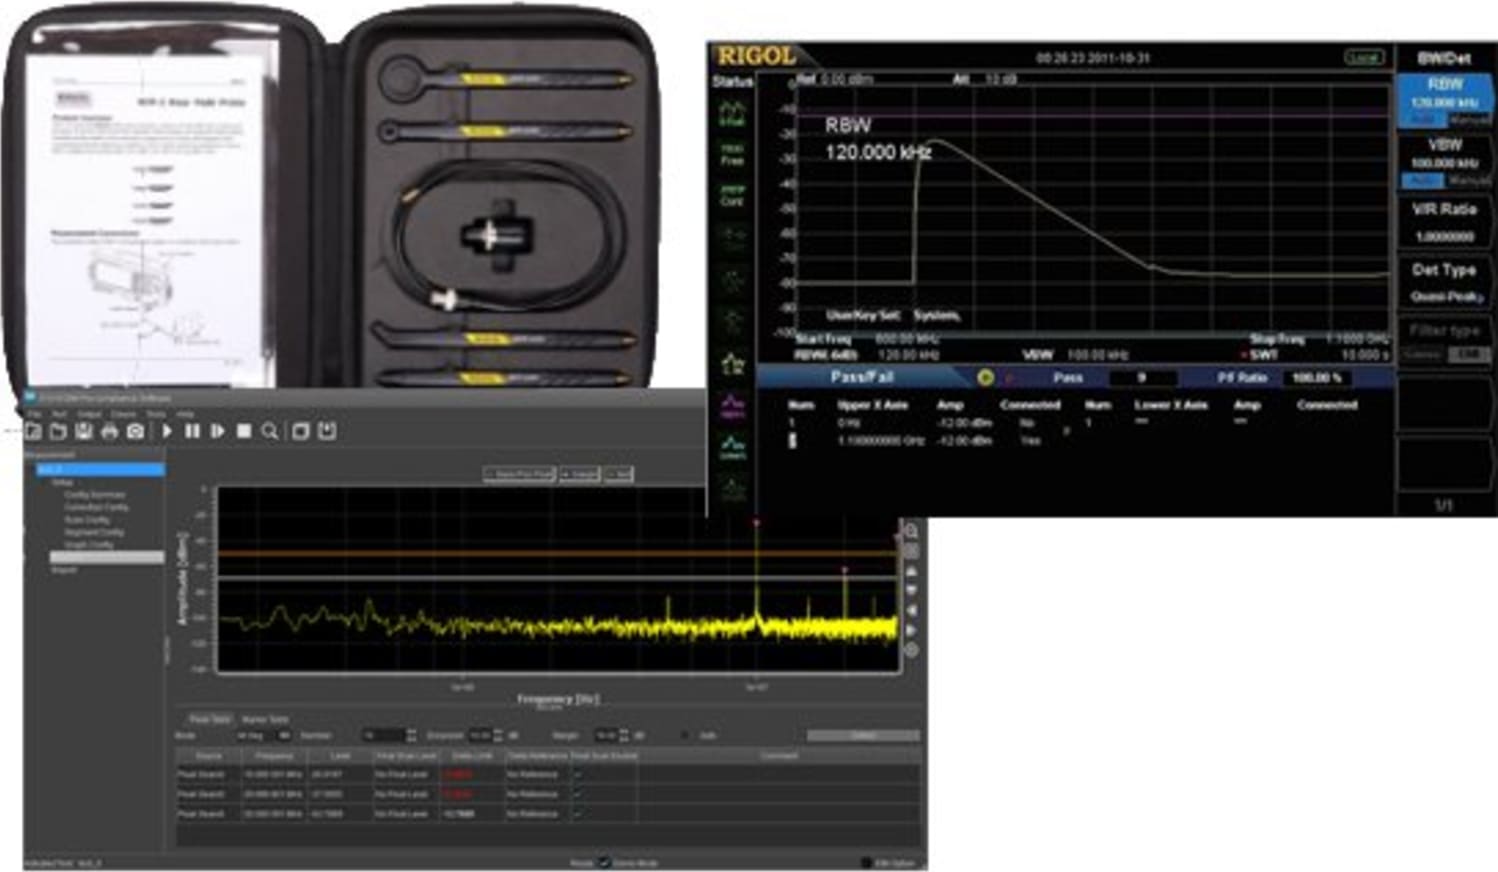Toggle the EMI Option checkbox in status bar

867,862
